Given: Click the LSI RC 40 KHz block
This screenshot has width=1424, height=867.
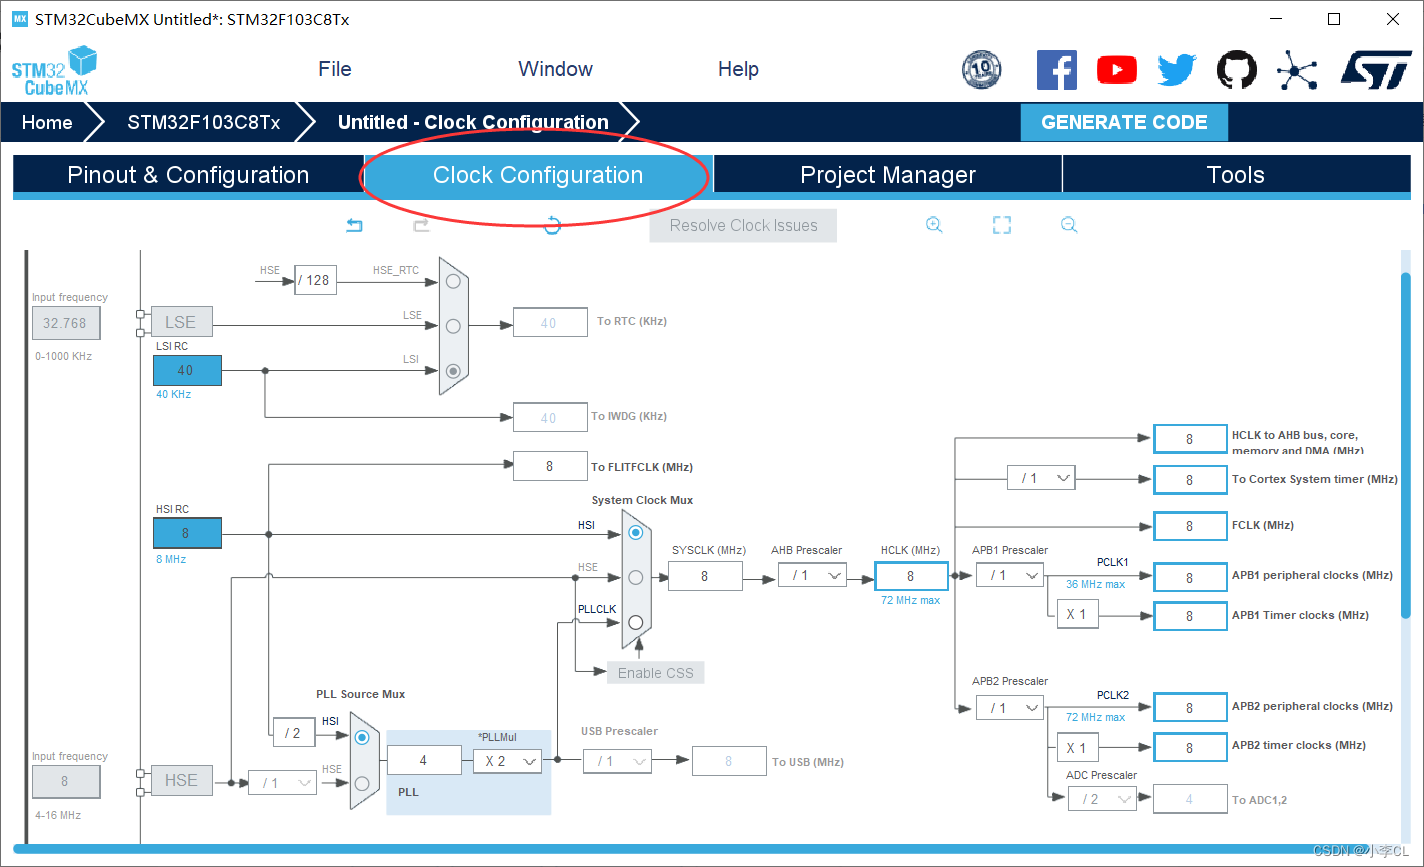Looking at the screenshot, I should tap(187, 370).
